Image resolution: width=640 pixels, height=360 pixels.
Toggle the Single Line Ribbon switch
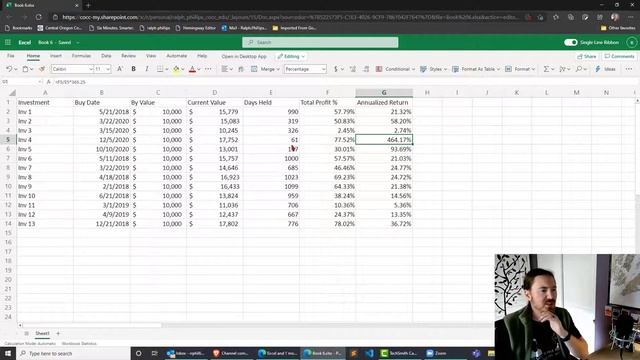(571, 42)
